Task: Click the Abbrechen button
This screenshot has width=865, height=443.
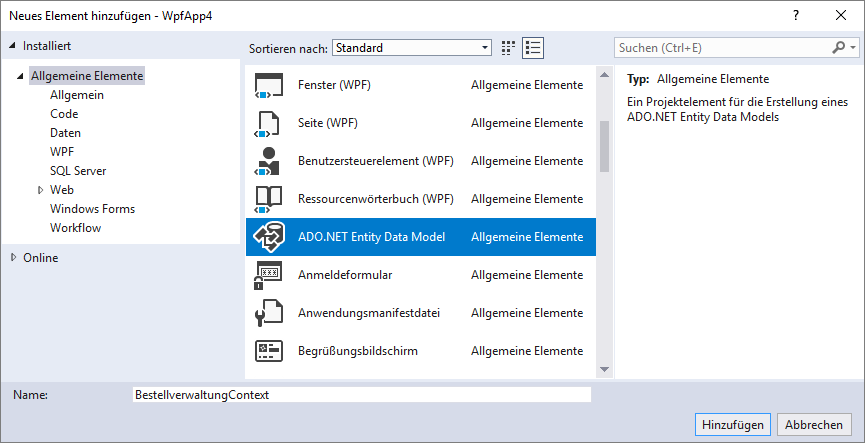Action: [814, 424]
